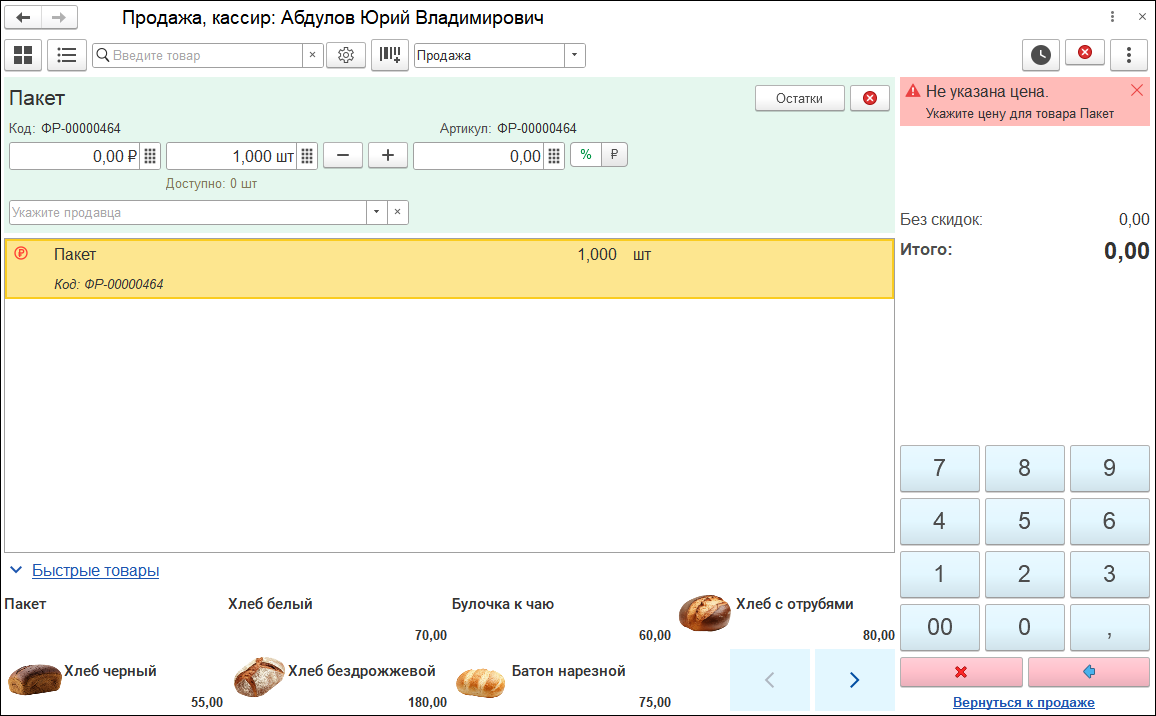Increase quantity with plus button

coord(388,156)
